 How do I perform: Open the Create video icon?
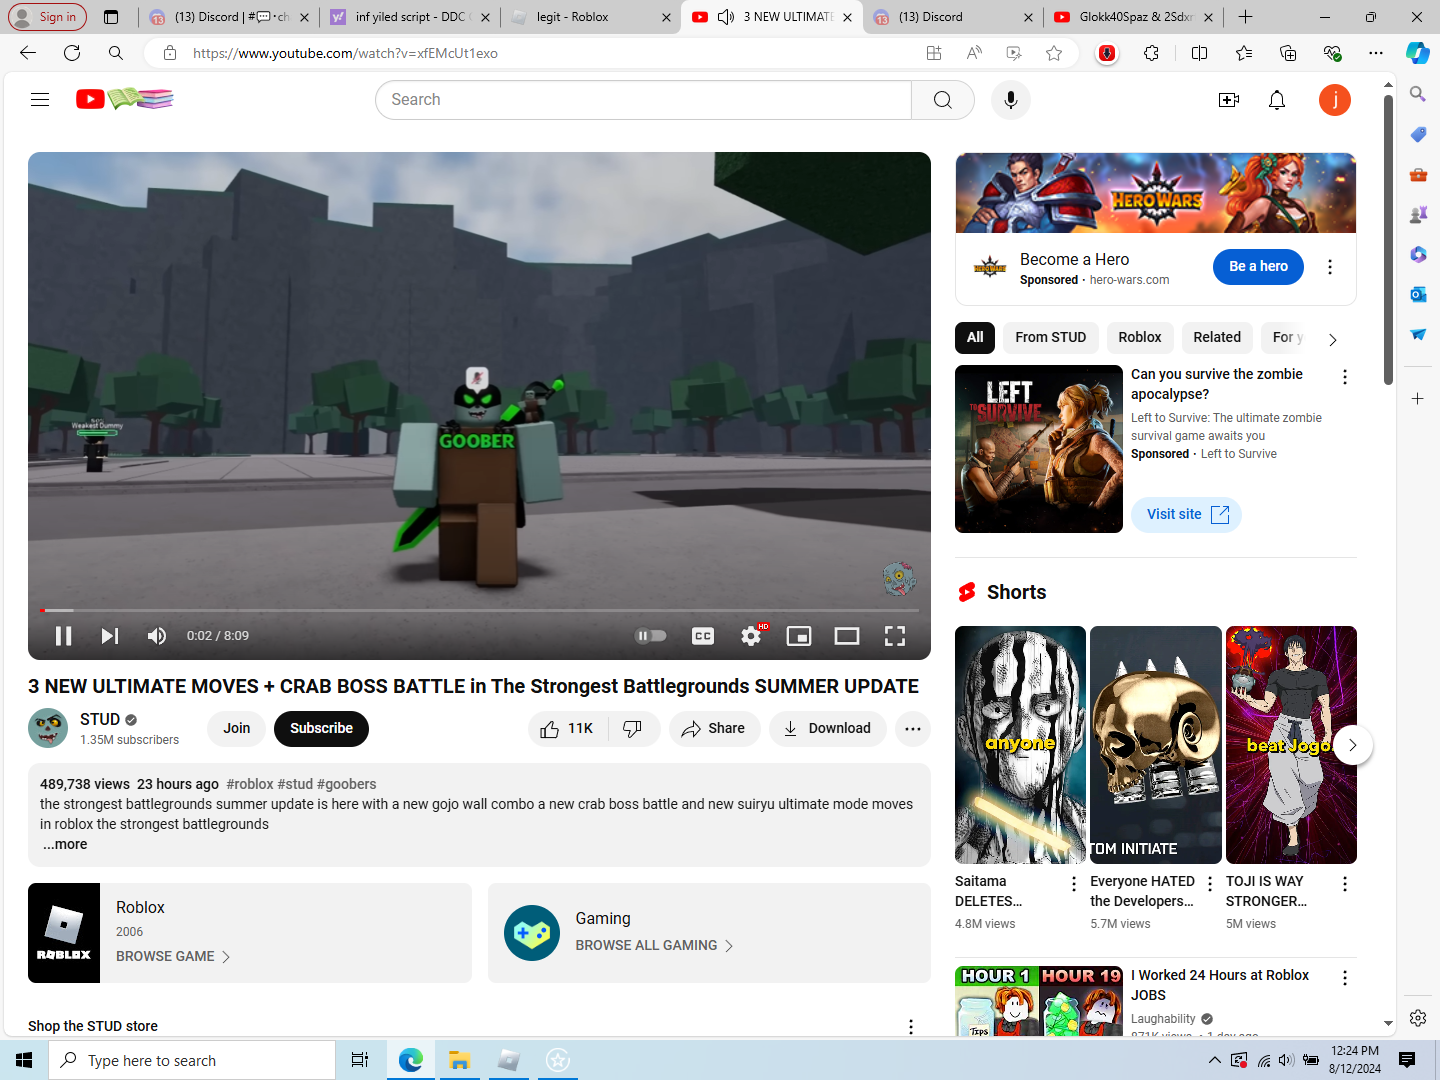click(x=1229, y=100)
